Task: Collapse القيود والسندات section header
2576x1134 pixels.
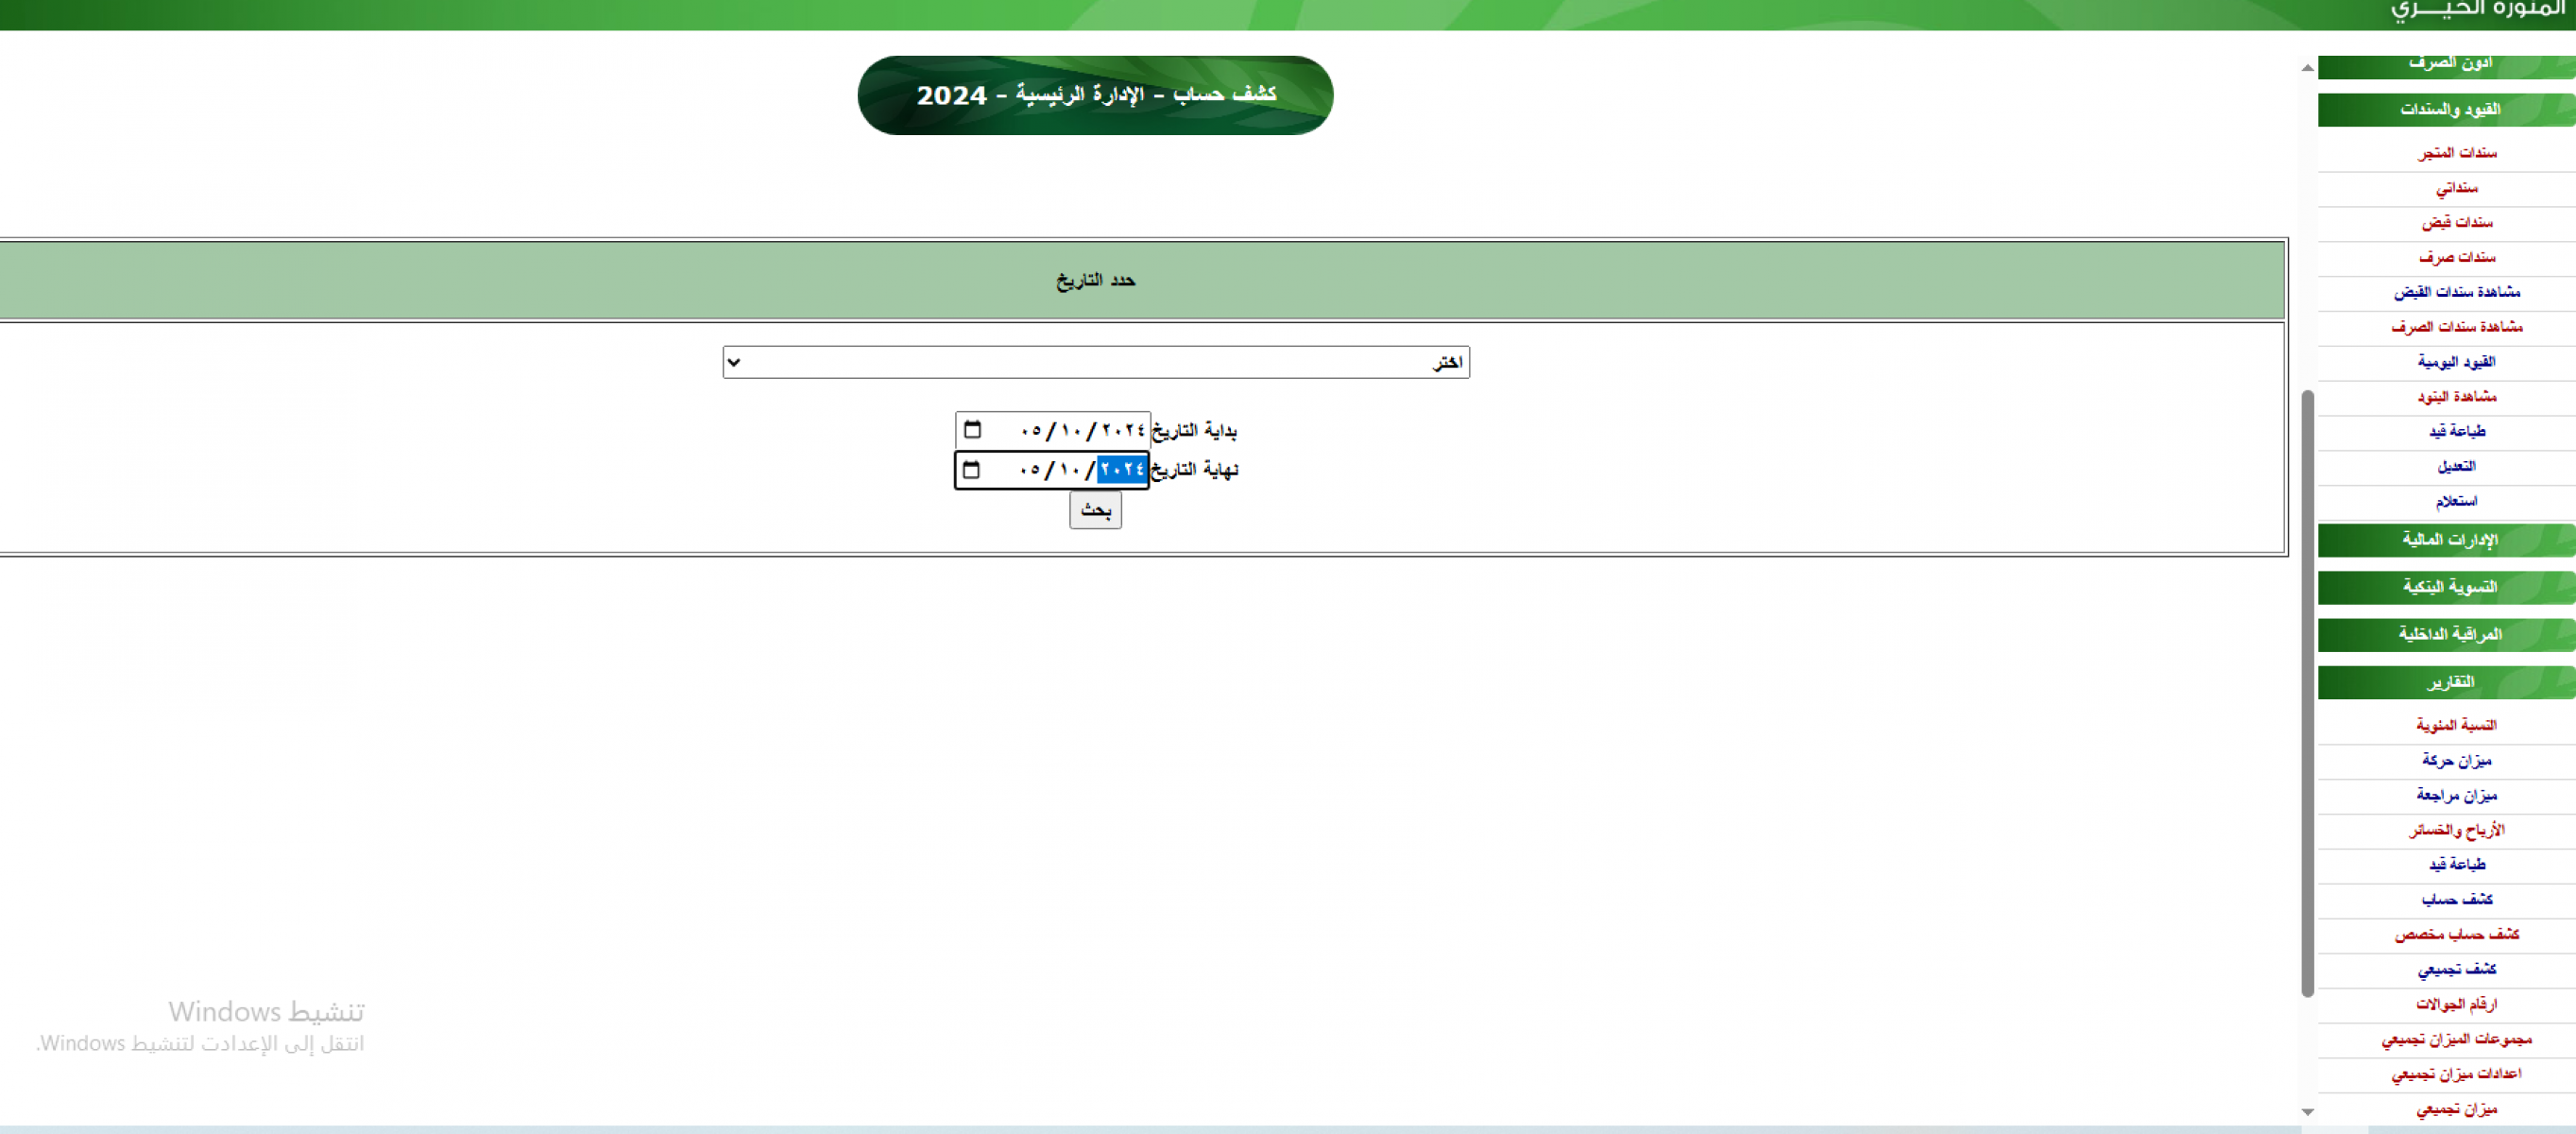Action: pyautogui.click(x=2449, y=109)
